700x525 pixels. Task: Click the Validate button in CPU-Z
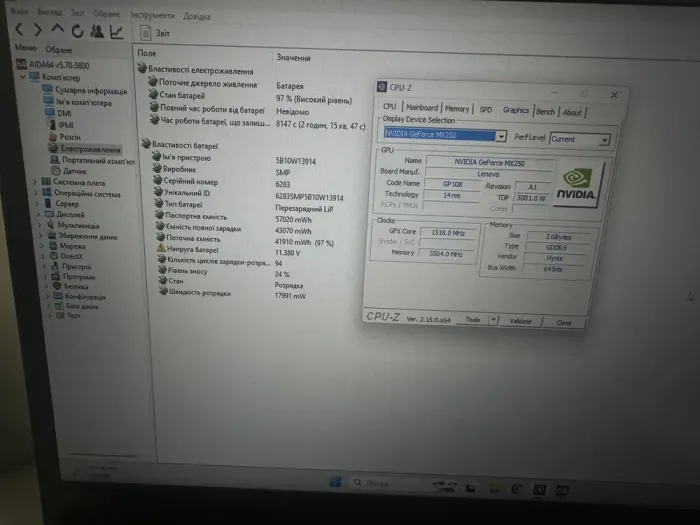[x=521, y=321]
